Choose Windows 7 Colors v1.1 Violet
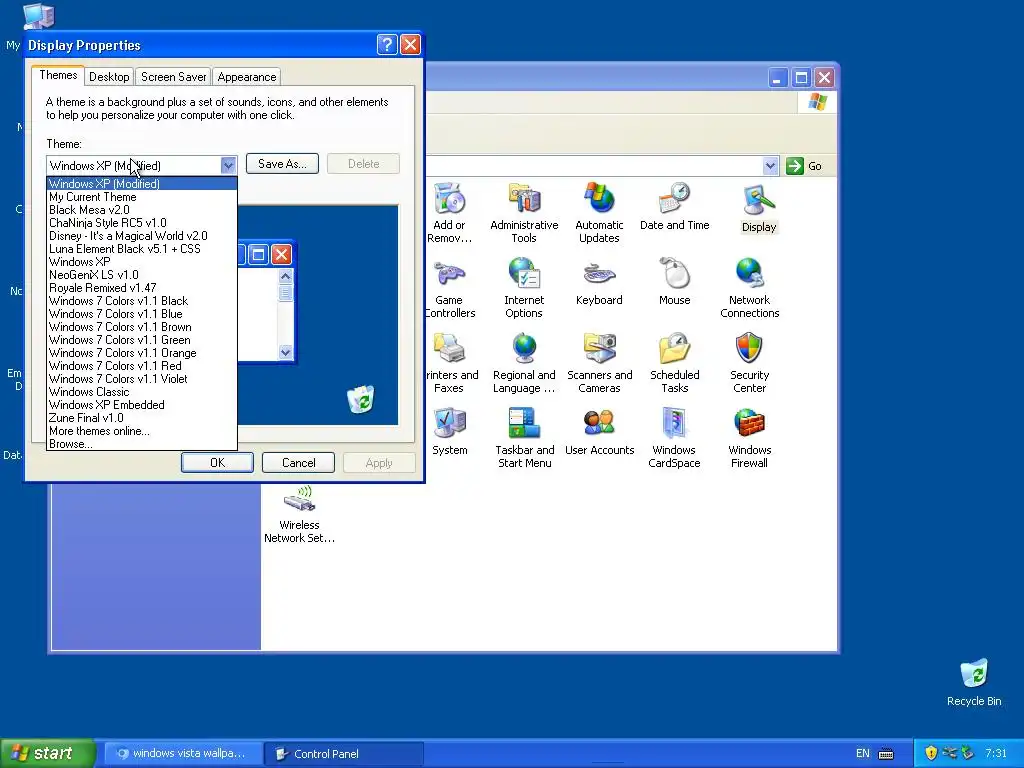 pos(142,379)
